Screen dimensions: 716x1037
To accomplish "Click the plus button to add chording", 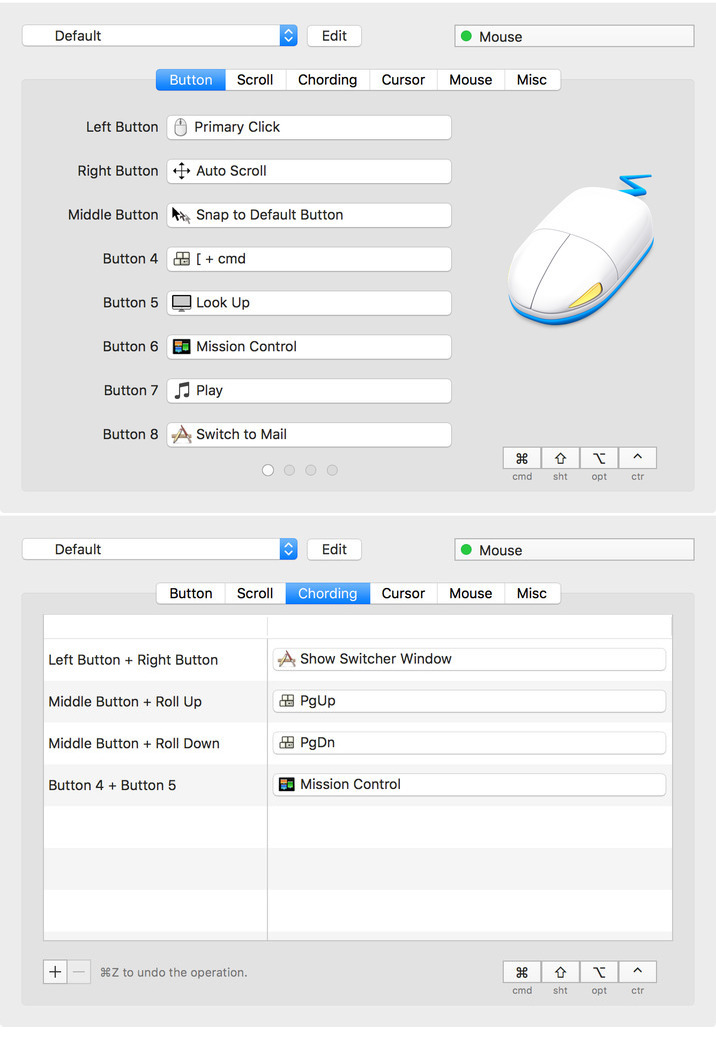I will pyautogui.click(x=55, y=972).
